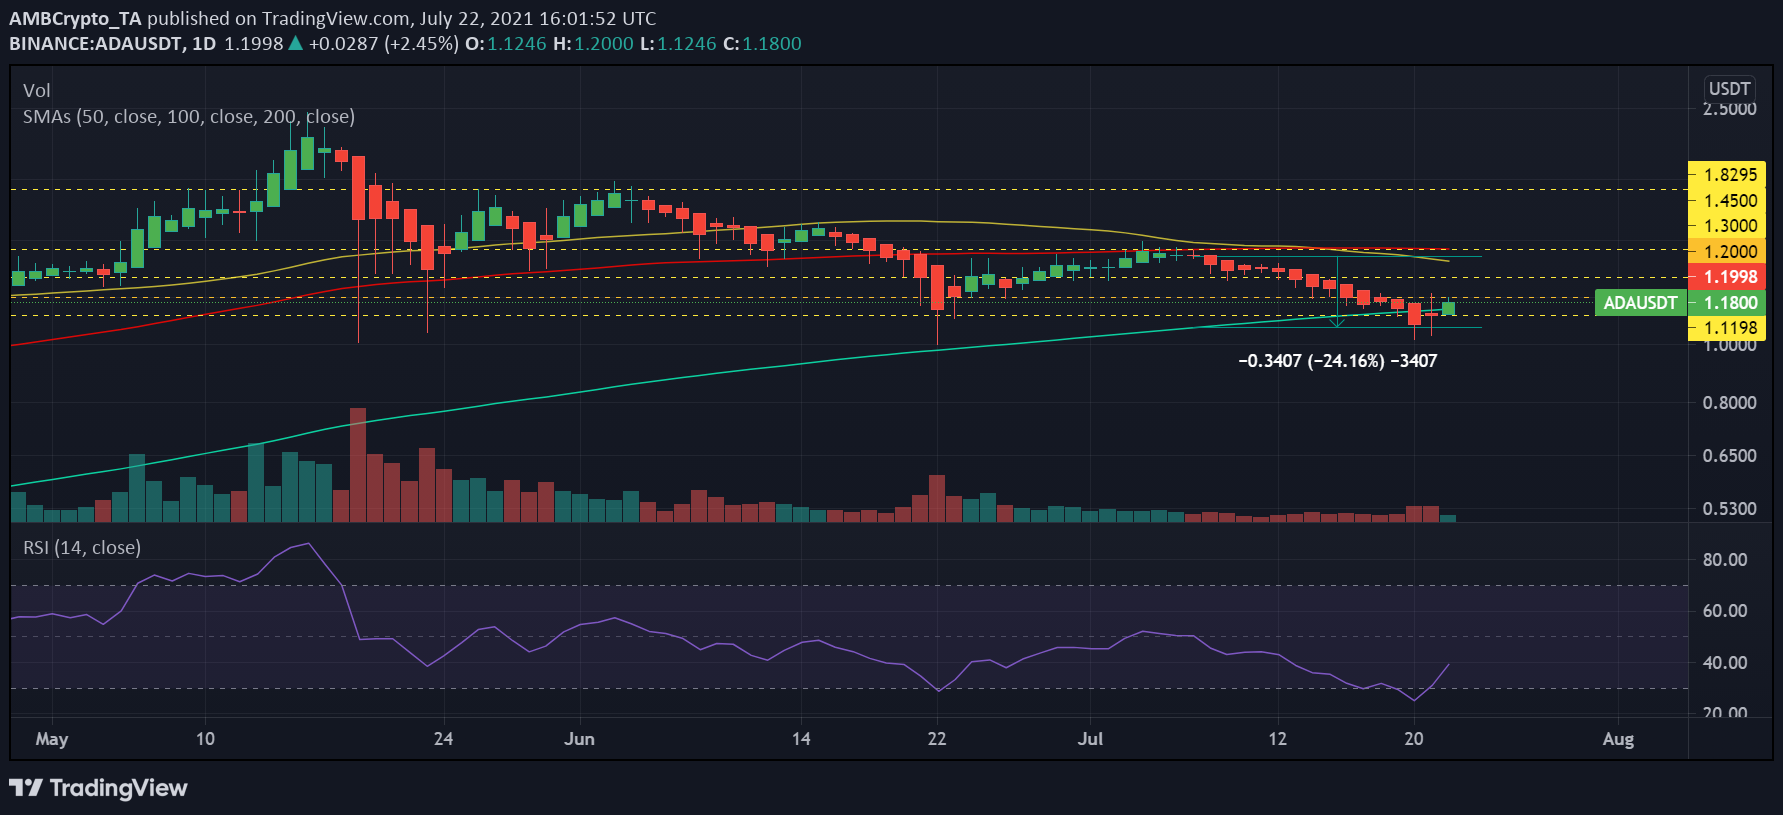Click the 0.5300 price axis value
Screen dimensions: 1783x815
click(1729, 509)
